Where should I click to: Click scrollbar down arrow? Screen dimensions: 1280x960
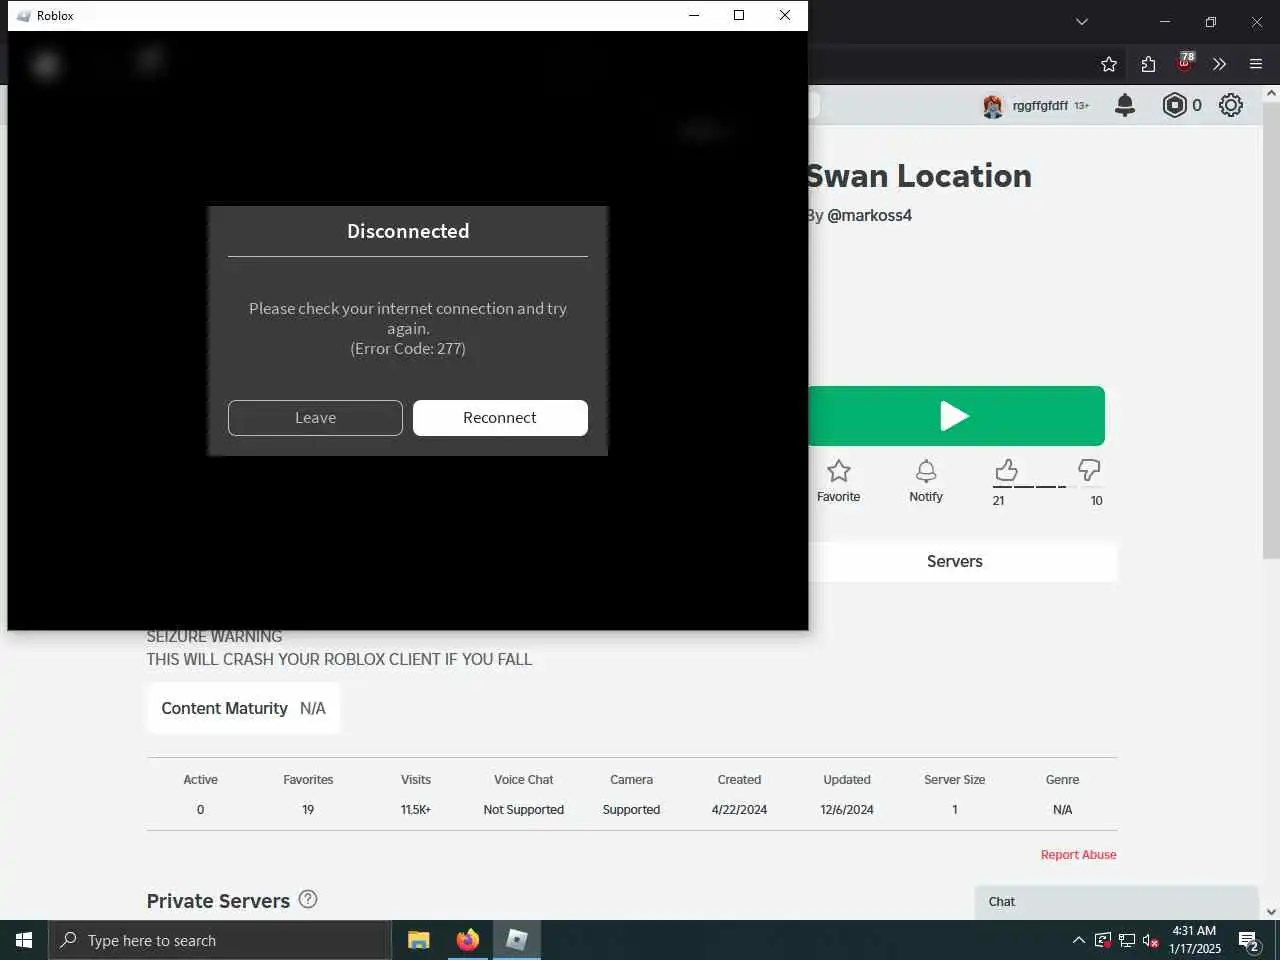click(x=1271, y=912)
